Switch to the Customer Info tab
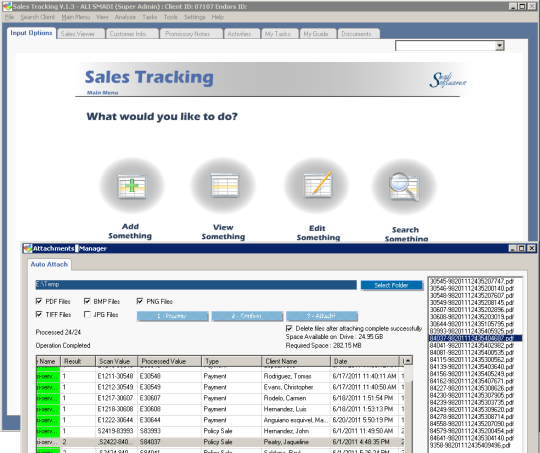Image resolution: width=540 pixels, height=453 pixels. pyautogui.click(x=132, y=34)
